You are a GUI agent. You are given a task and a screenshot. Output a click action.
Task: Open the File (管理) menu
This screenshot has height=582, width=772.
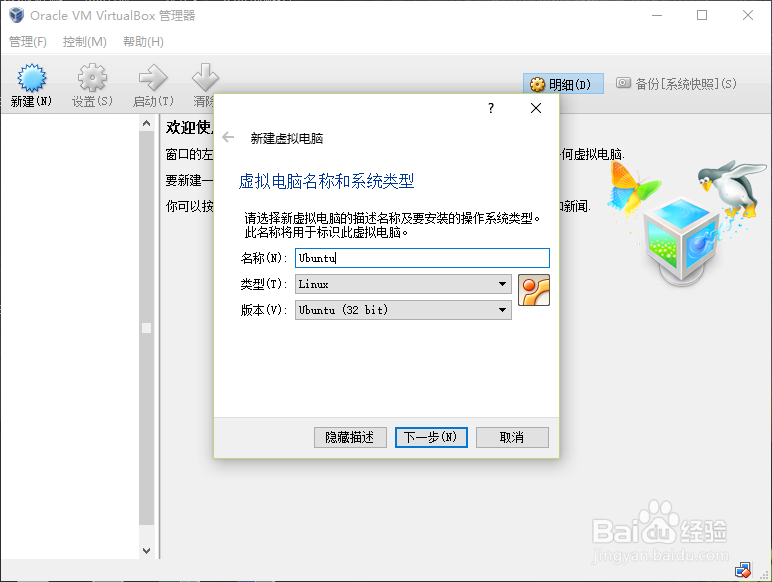click(28, 42)
